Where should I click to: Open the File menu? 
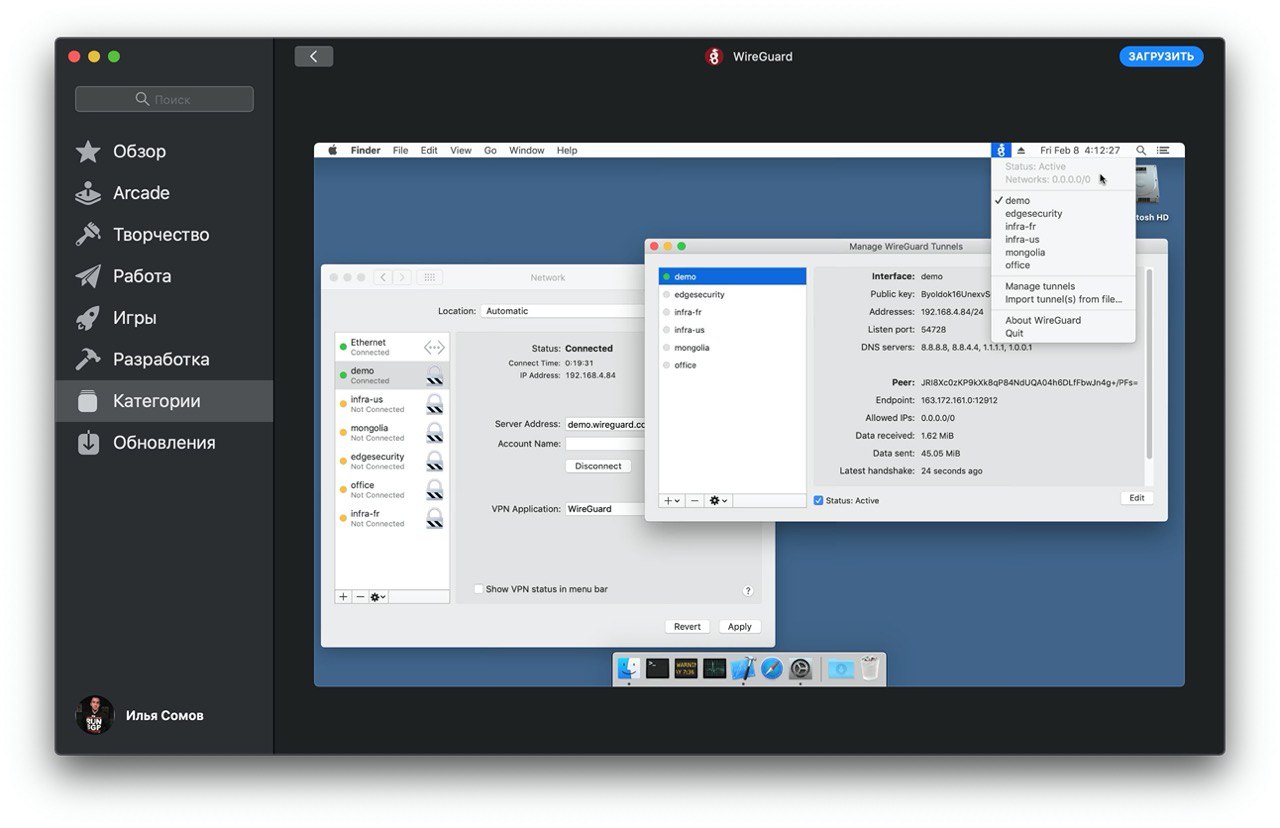click(400, 150)
